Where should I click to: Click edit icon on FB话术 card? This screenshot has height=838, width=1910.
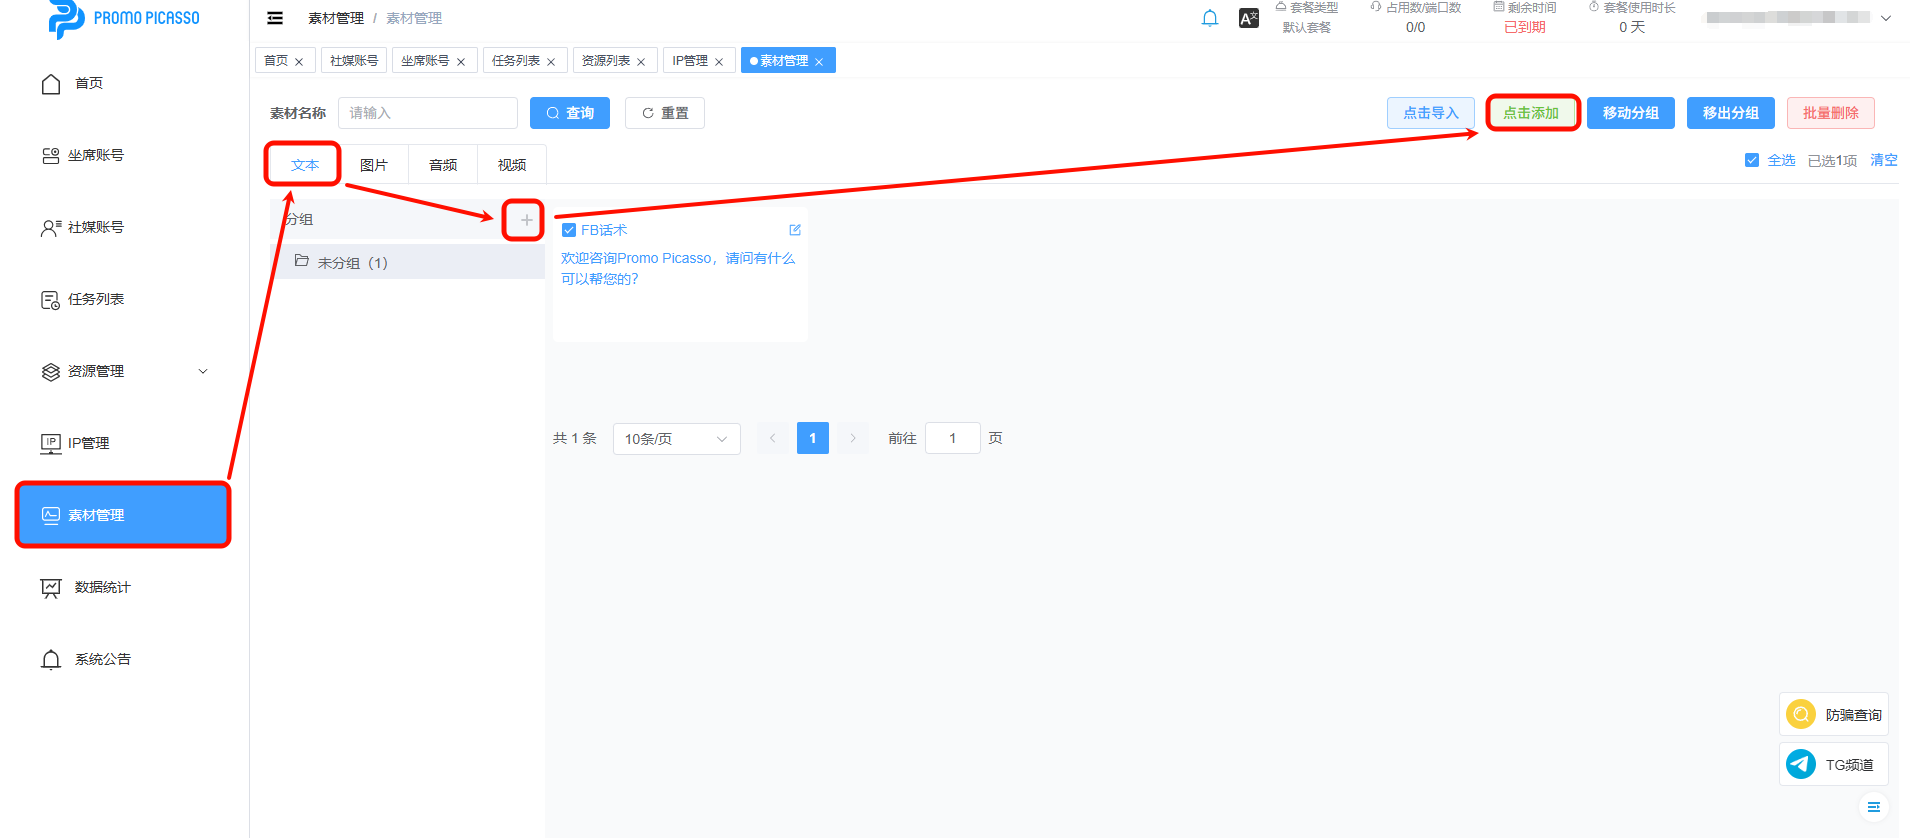[x=795, y=230]
